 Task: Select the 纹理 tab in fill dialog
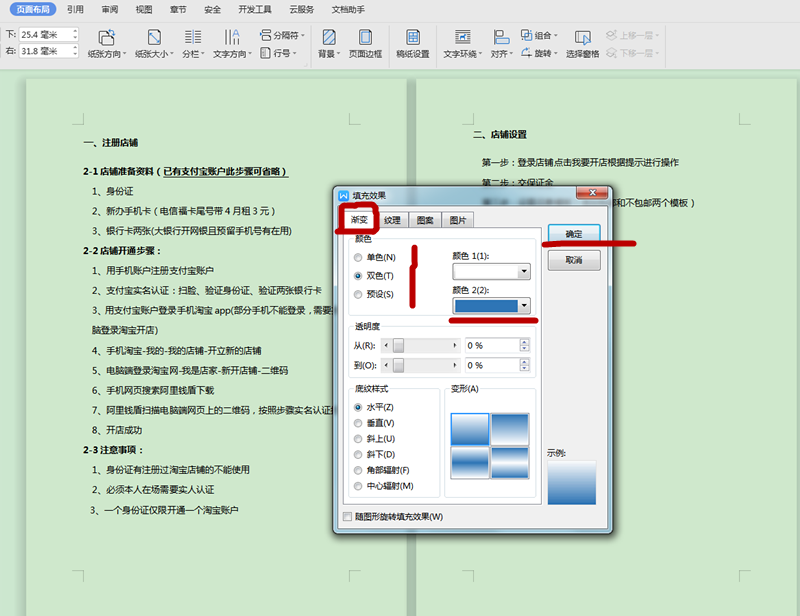(392, 220)
